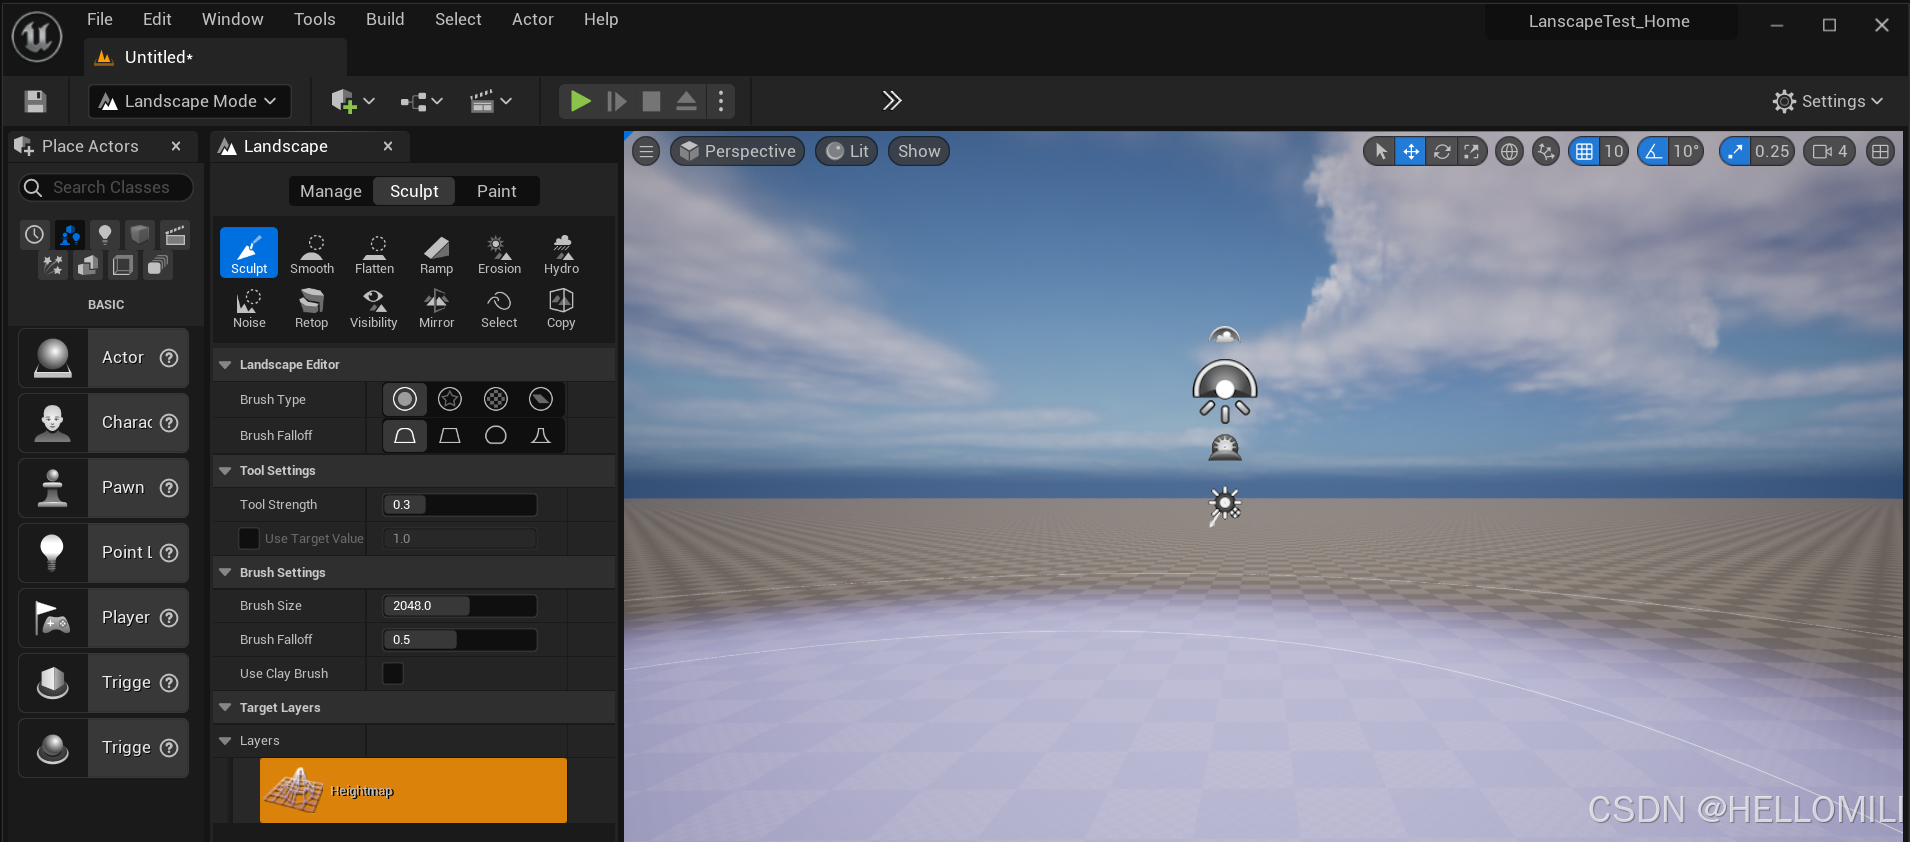Viewport: 1910px width, 842px height.
Task: Select the Retop landscape tool
Action: (311, 308)
